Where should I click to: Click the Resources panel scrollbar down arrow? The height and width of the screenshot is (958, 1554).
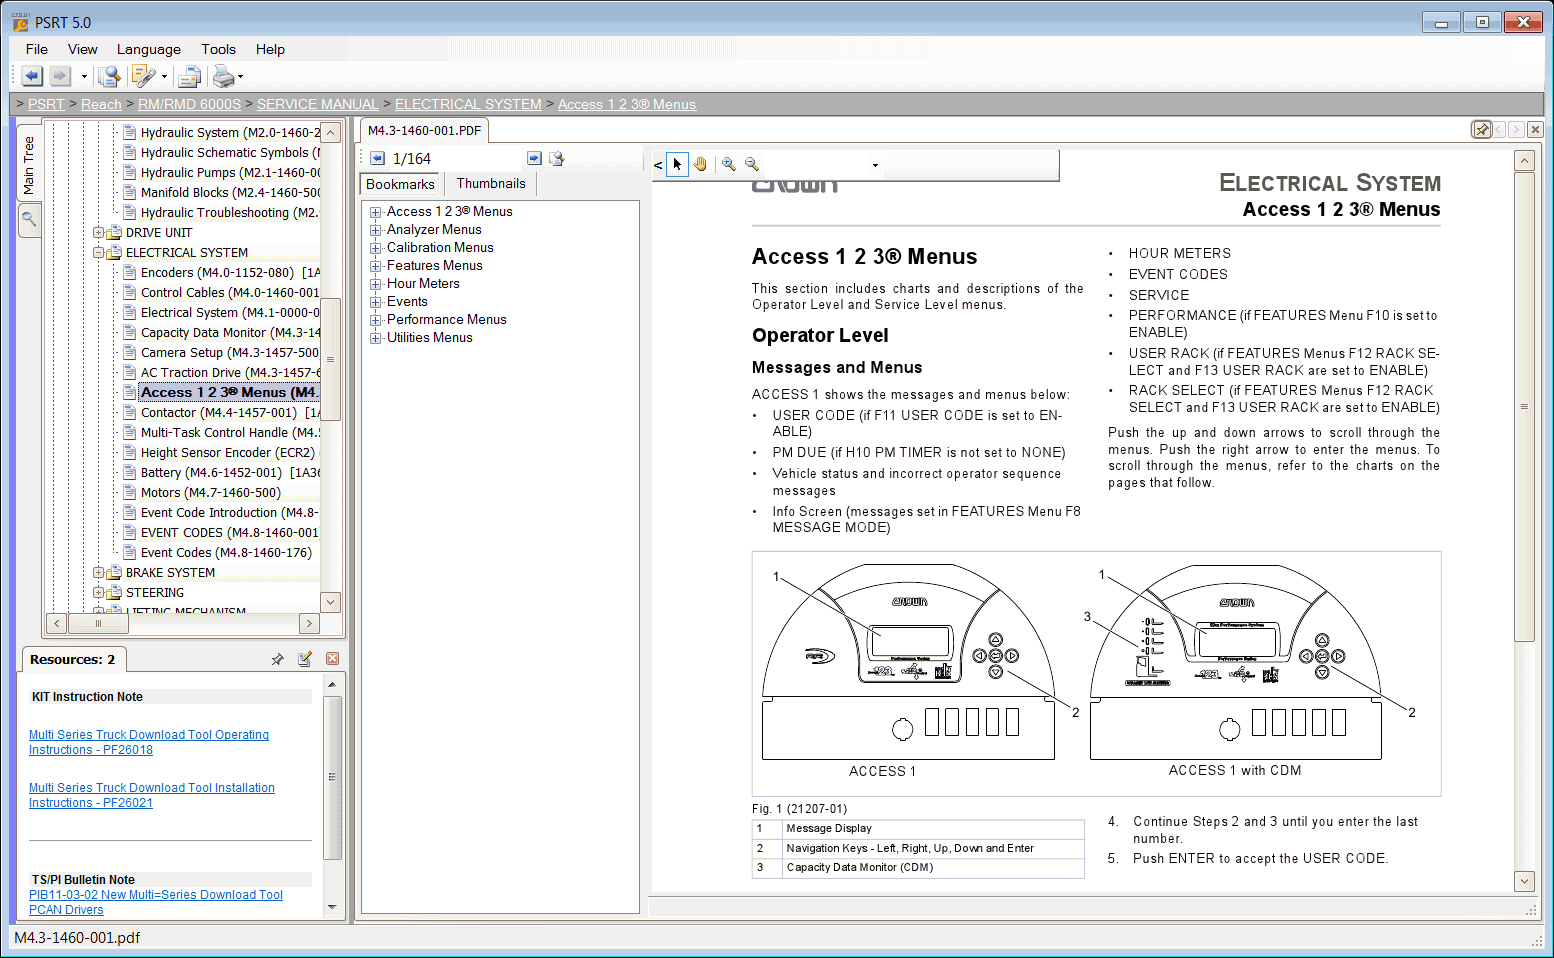332,907
